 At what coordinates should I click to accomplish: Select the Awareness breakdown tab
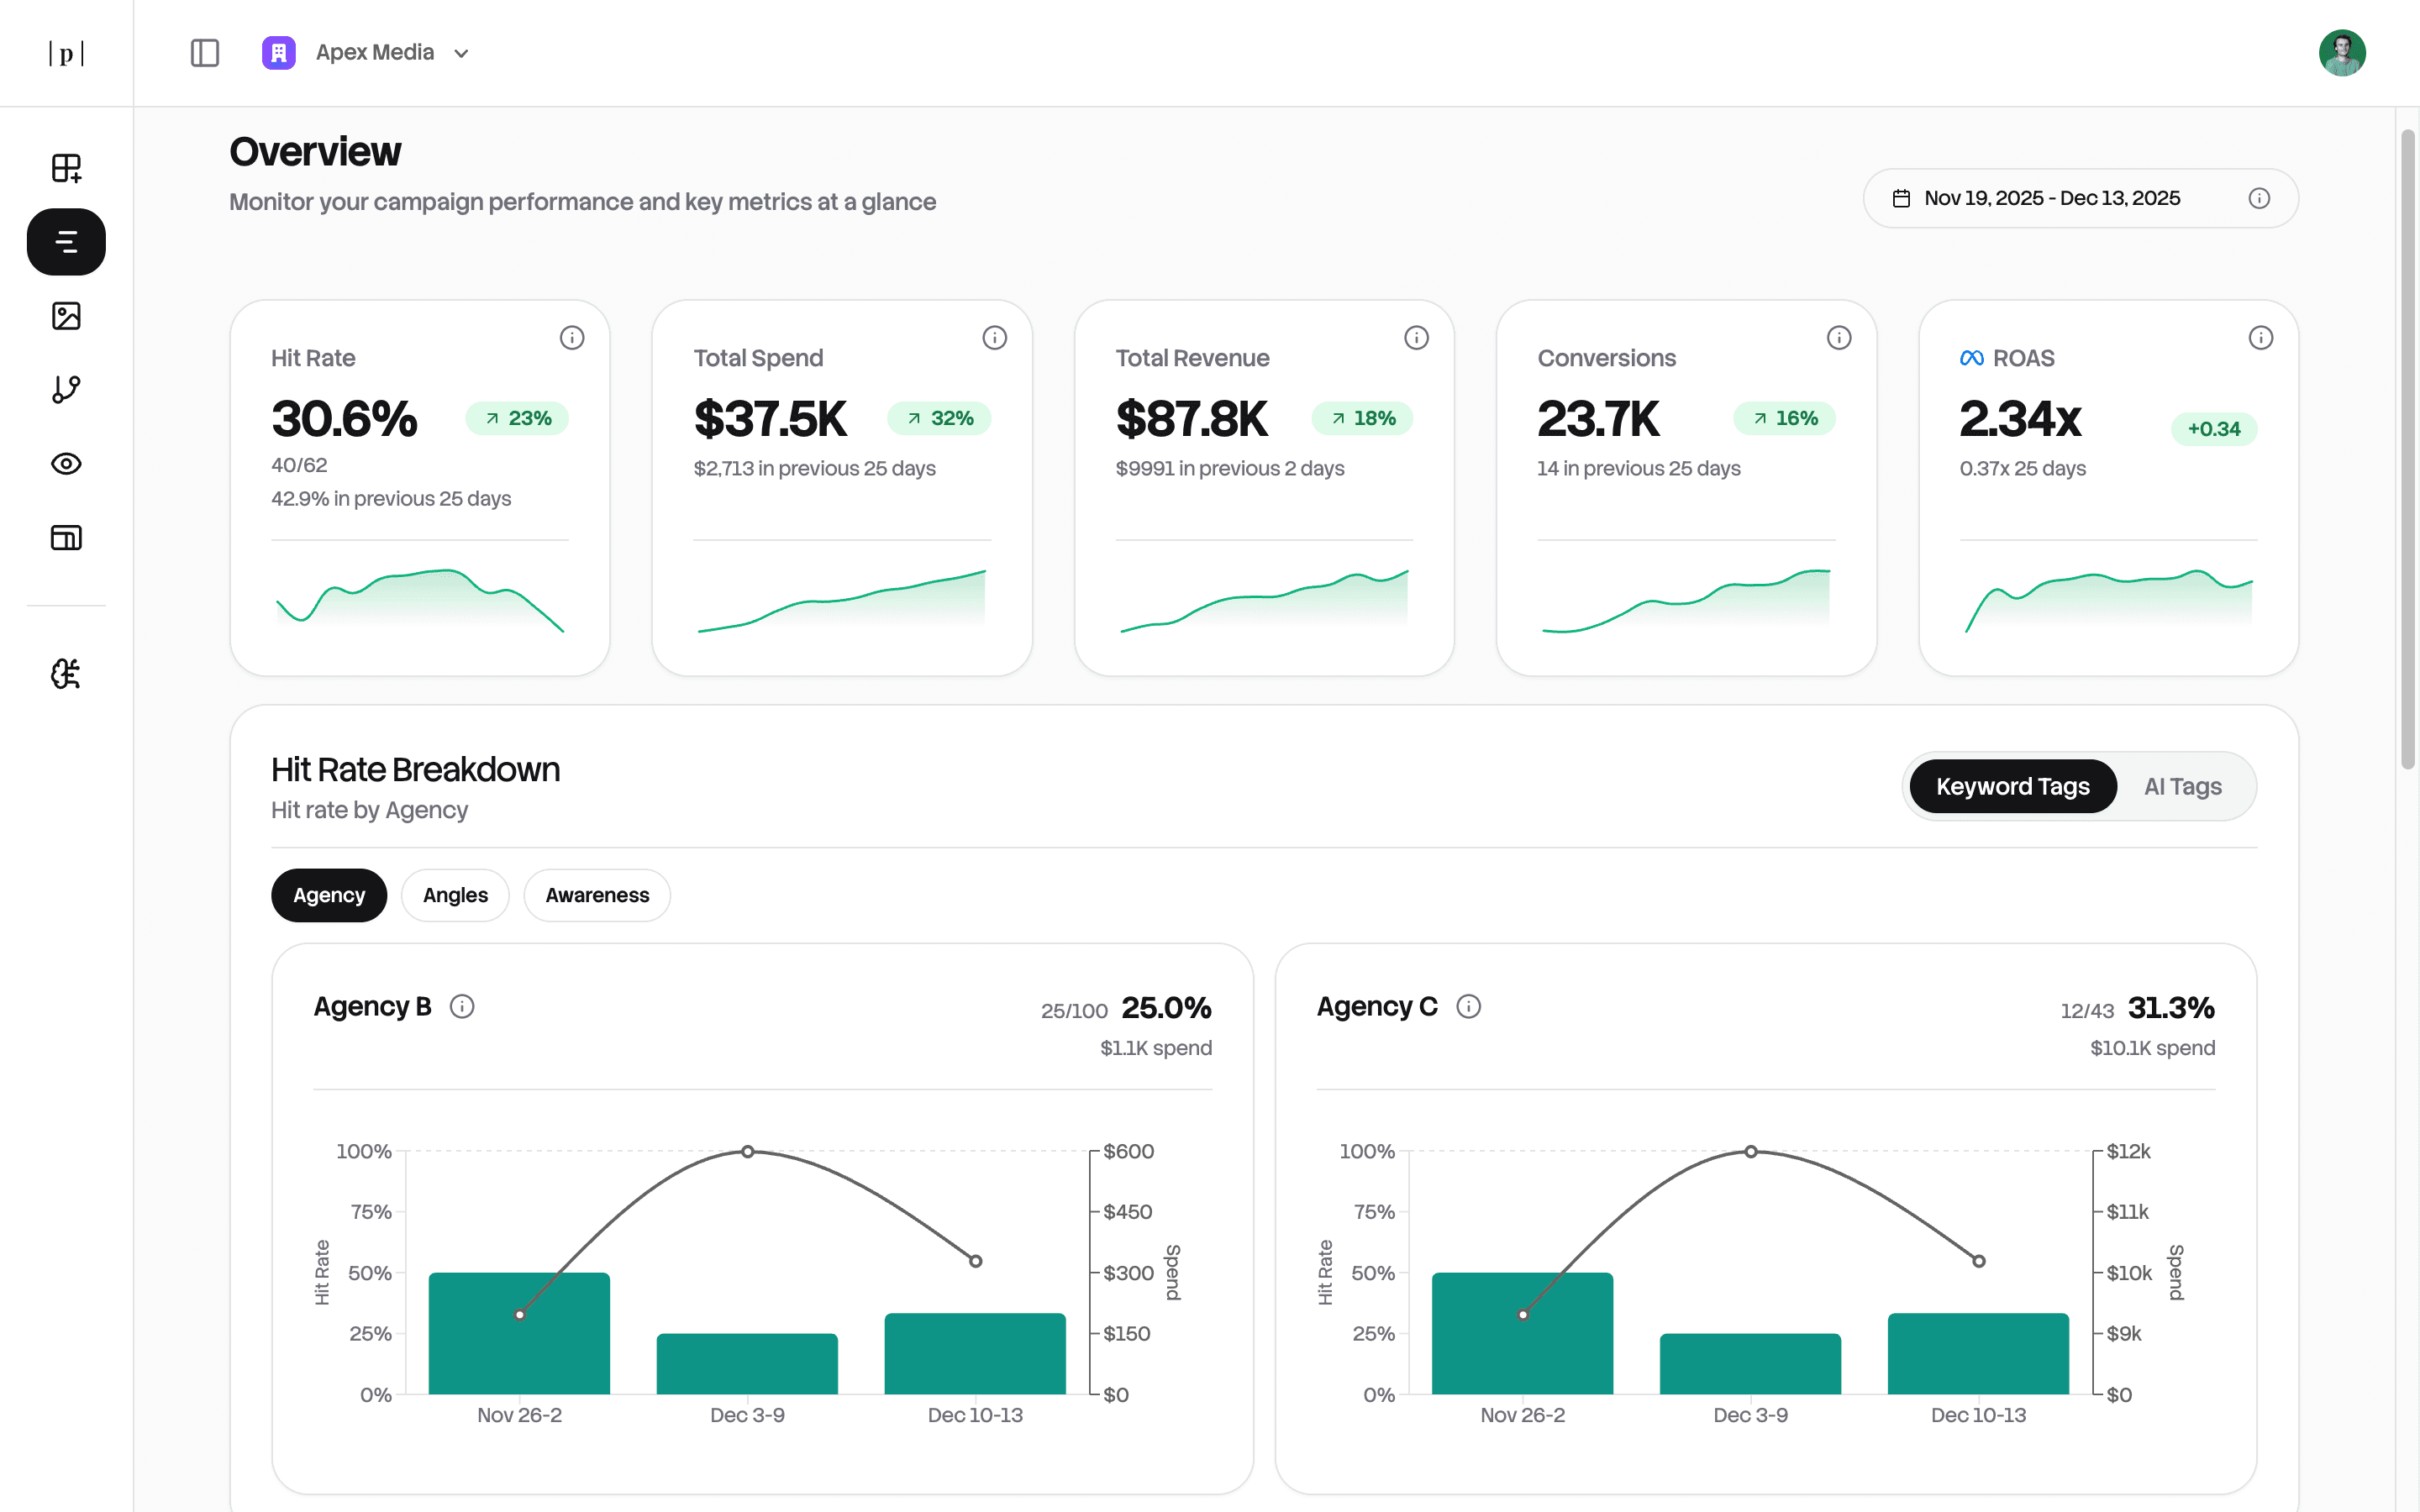click(596, 895)
